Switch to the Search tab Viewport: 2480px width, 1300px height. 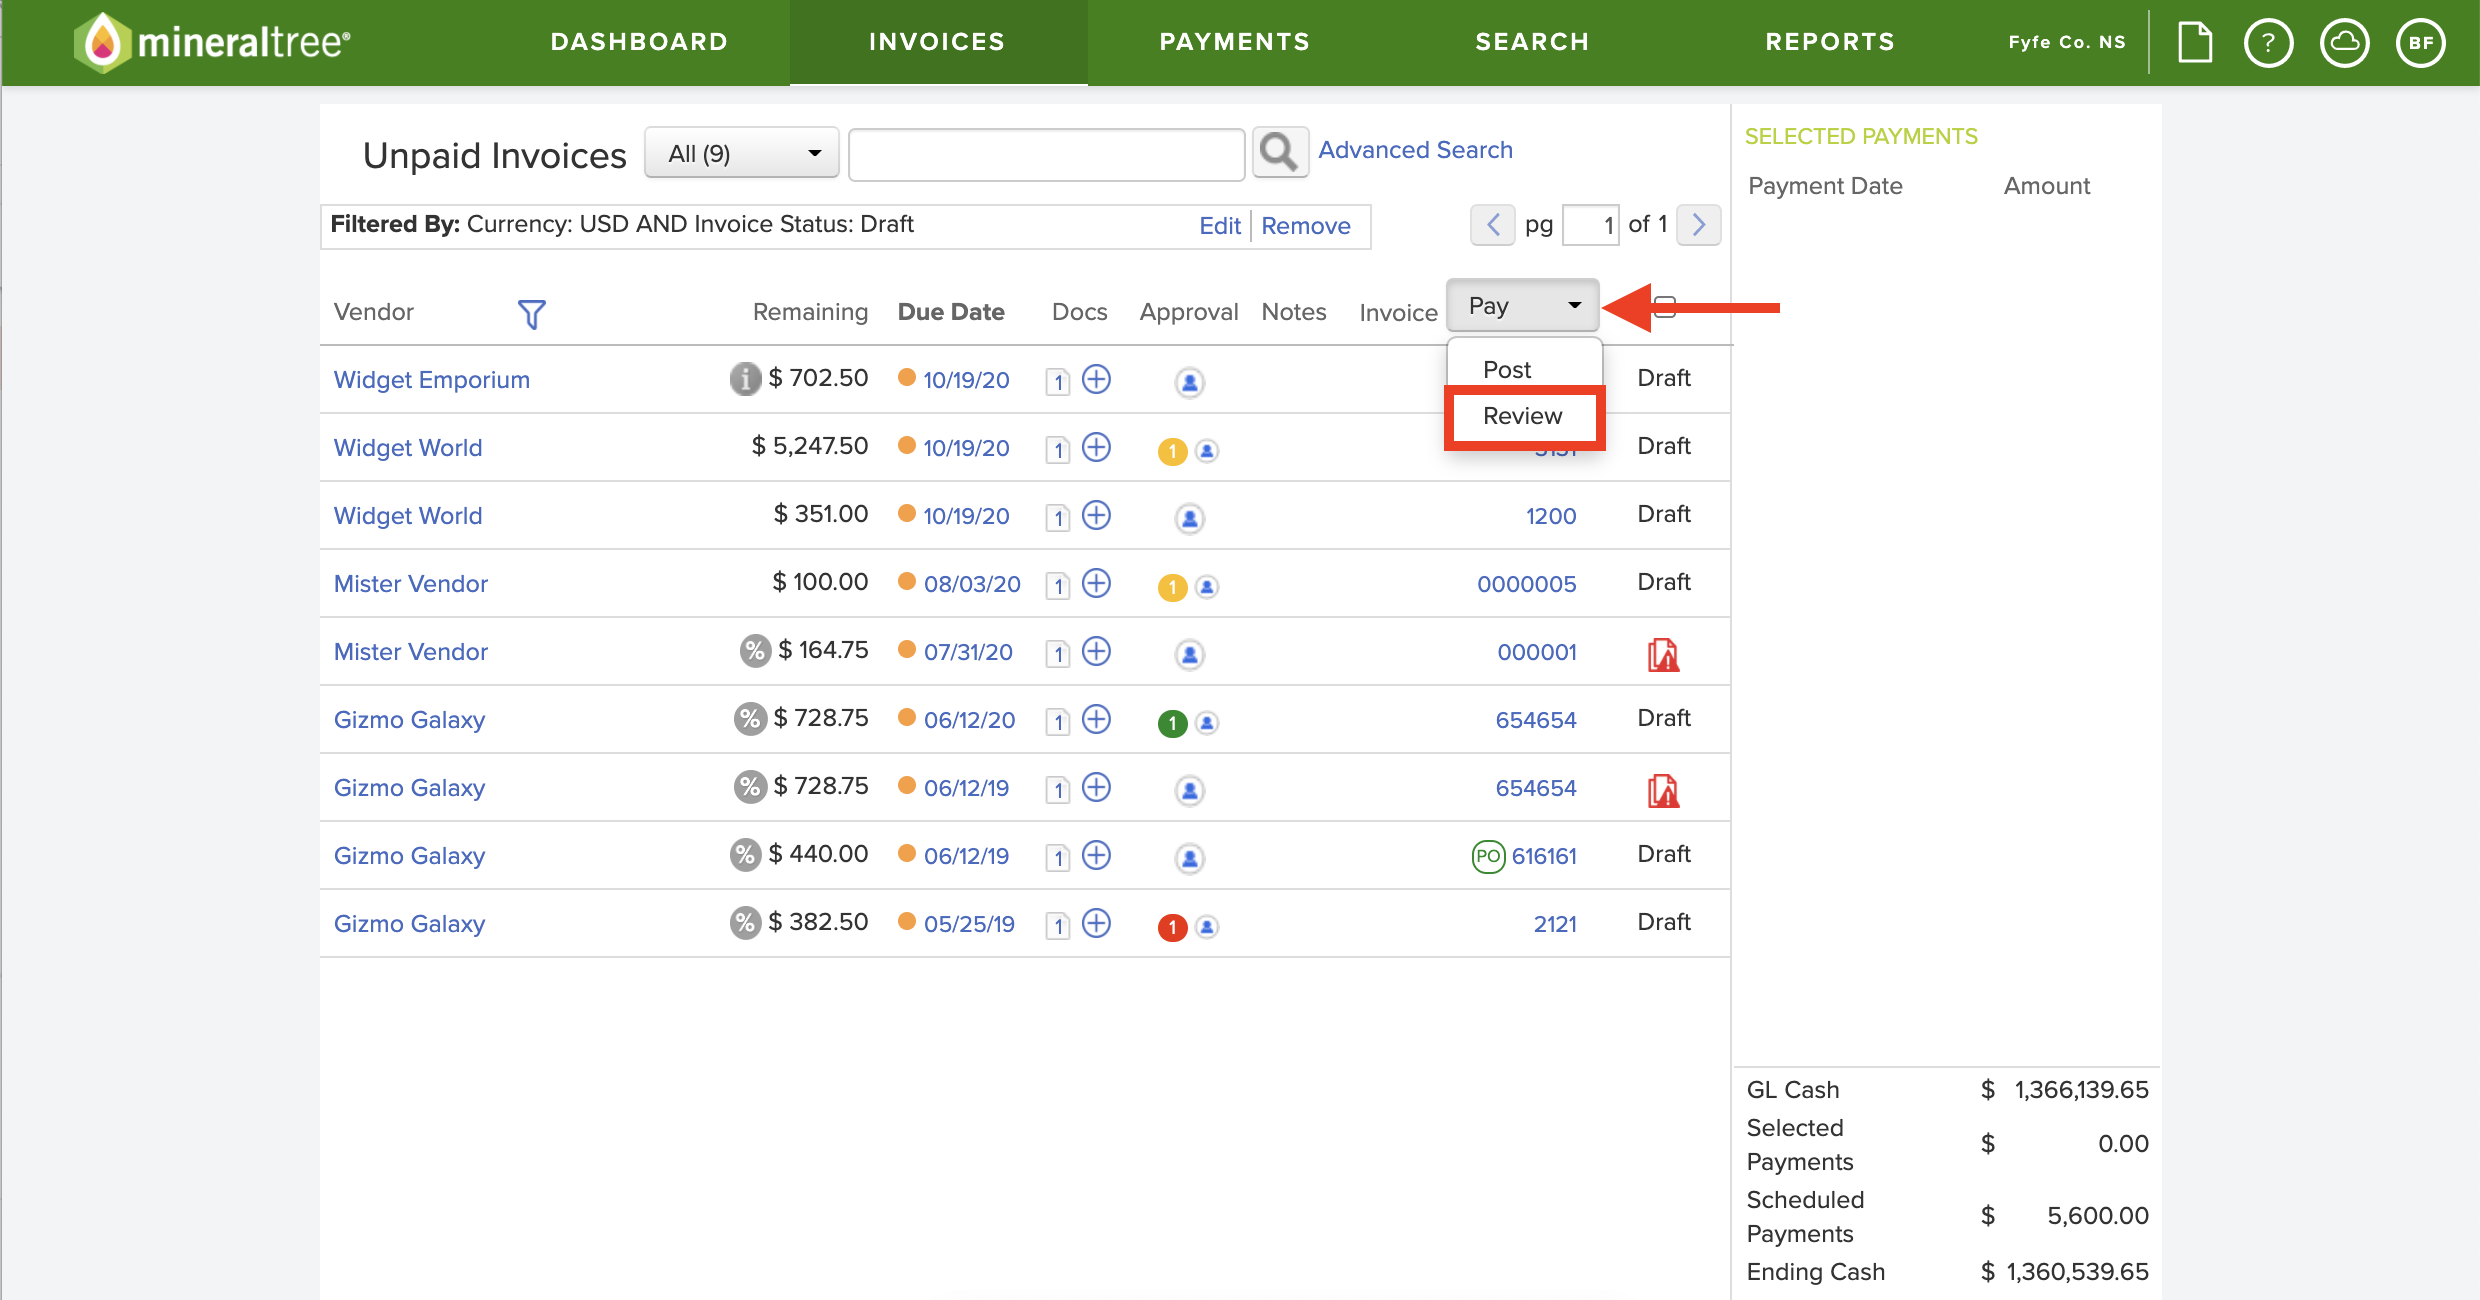coord(1532,42)
